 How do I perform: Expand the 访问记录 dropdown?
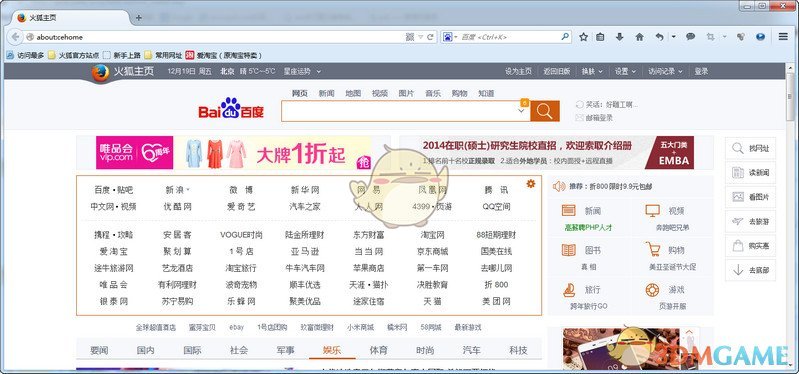(x=664, y=71)
